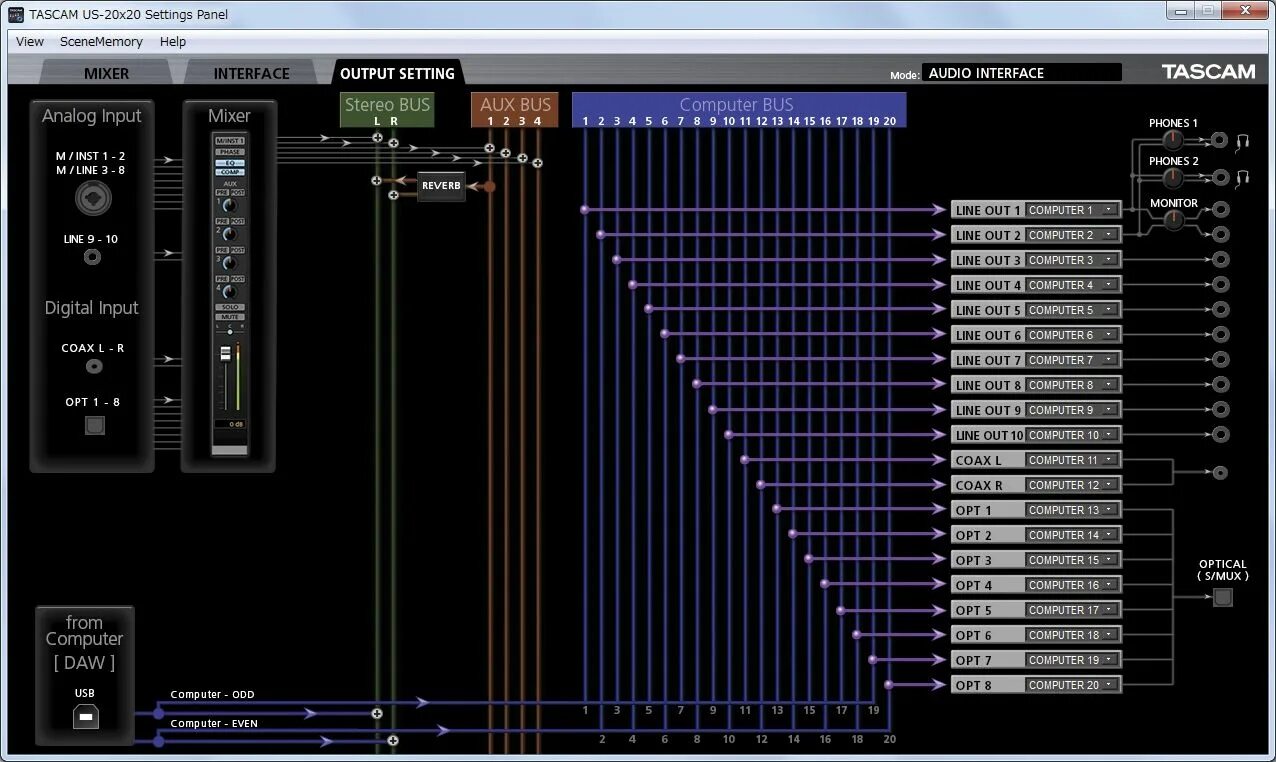Click the output jack on the LINE OUT 2 row
1276x762 pixels.
point(1220,234)
